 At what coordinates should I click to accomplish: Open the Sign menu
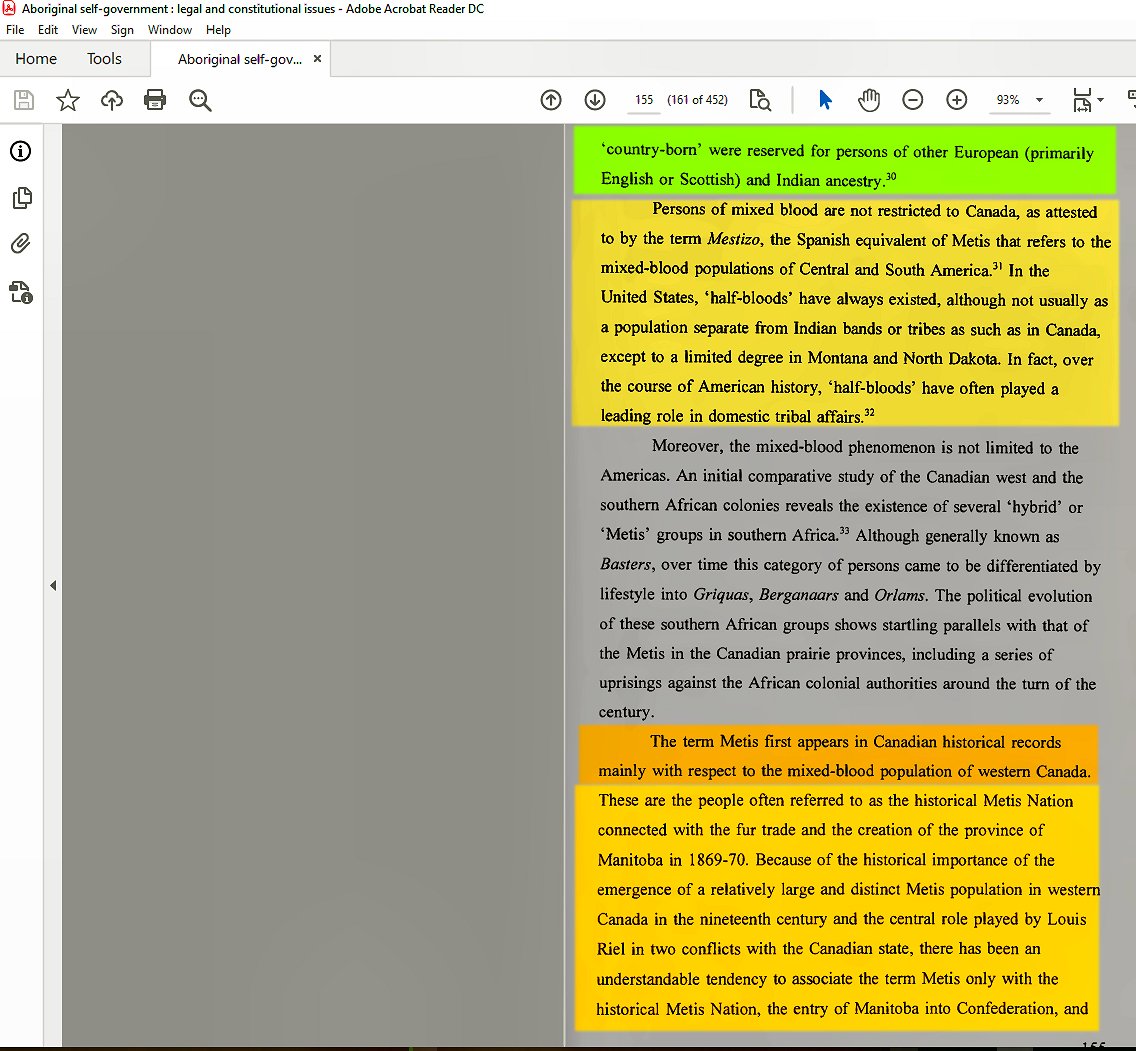coord(122,30)
